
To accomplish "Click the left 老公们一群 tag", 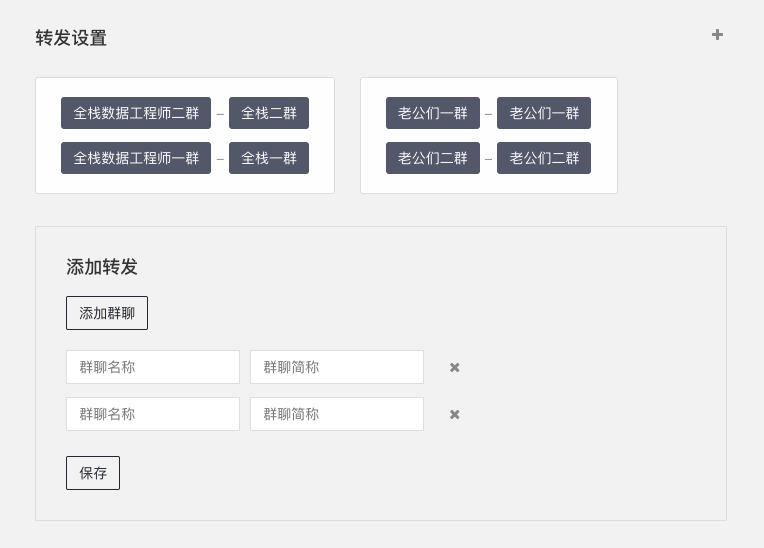I will click(x=433, y=113).
